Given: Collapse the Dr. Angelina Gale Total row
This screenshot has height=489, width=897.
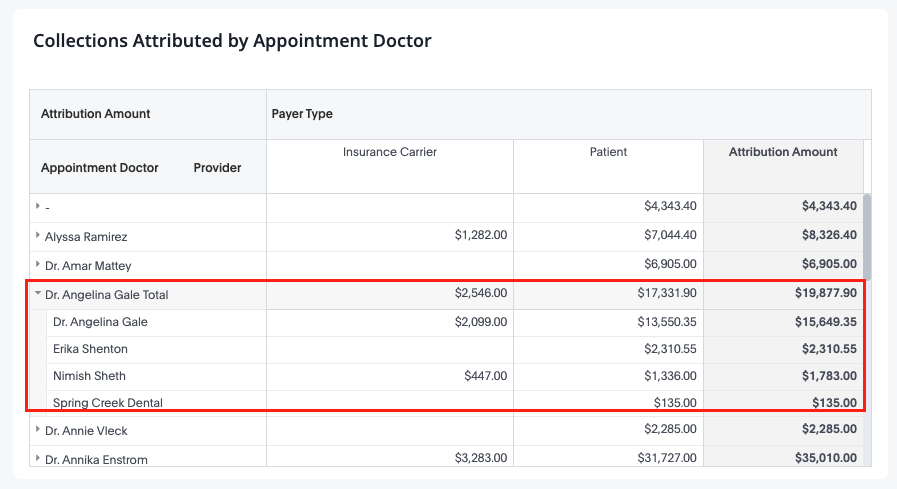Looking at the screenshot, I should coord(38,293).
